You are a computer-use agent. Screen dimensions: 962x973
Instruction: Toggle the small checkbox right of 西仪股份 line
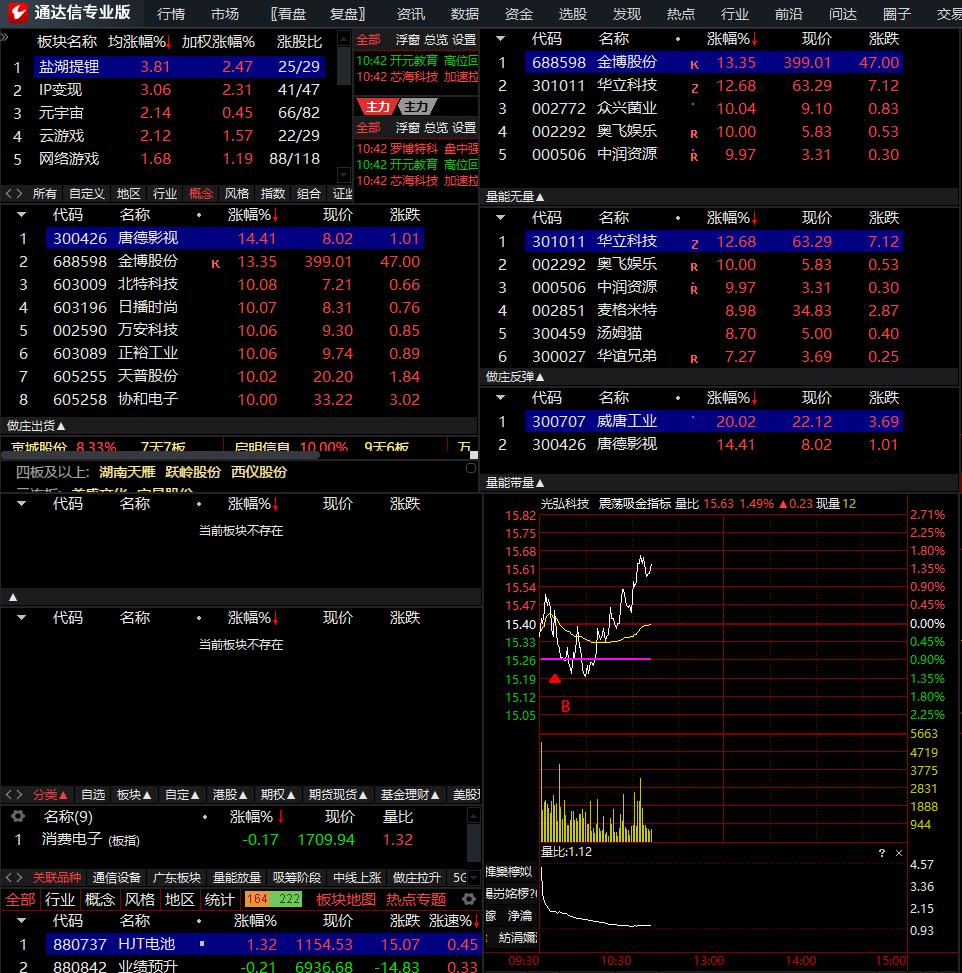click(x=471, y=468)
